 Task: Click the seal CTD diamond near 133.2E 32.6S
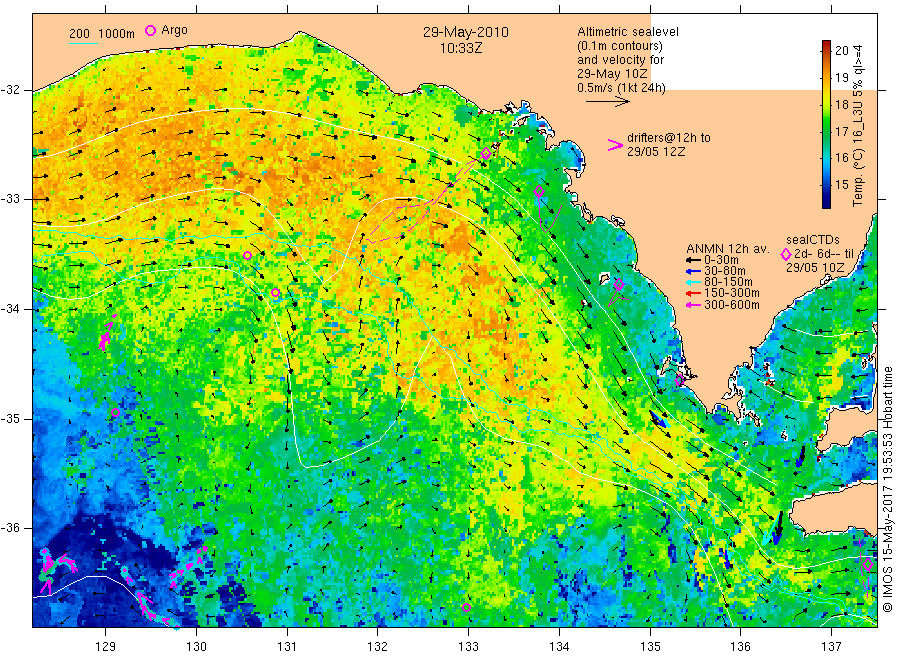[486, 153]
